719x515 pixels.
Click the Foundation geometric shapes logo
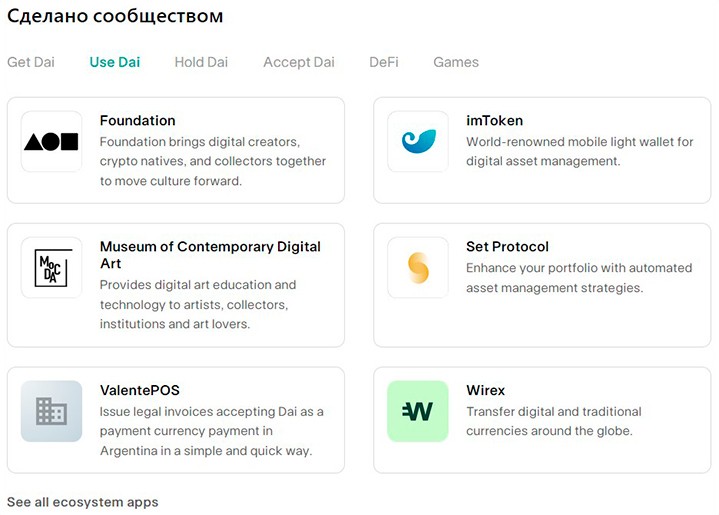pyautogui.click(x=51, y=141)
